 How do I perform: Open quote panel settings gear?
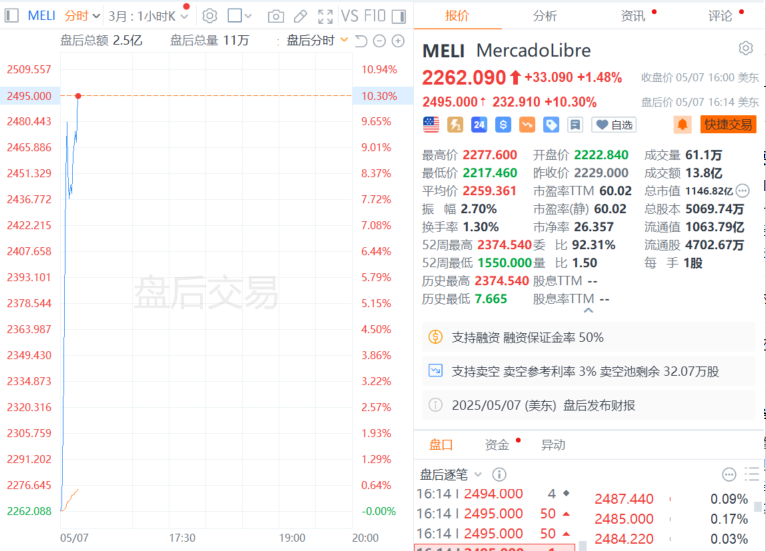[x=745, y=48]
